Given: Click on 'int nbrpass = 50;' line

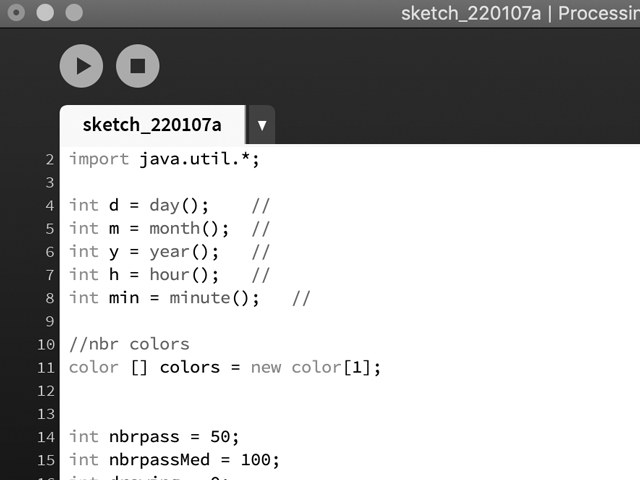Looking at the screenshot, I should coord(154,437).
